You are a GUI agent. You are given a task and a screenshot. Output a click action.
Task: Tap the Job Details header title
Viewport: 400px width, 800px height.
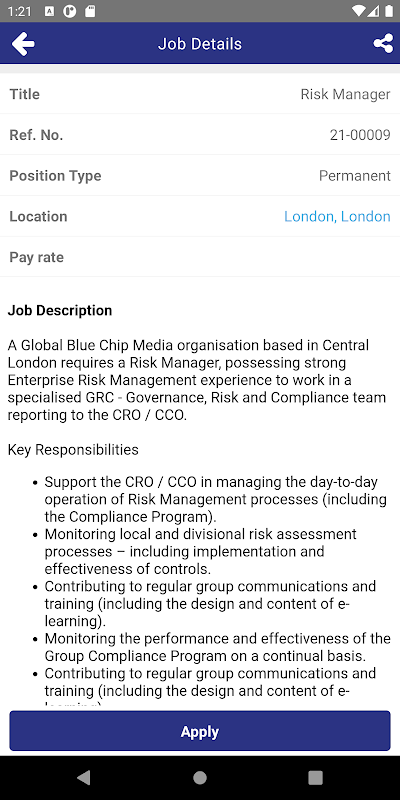(x=200, y=44)
